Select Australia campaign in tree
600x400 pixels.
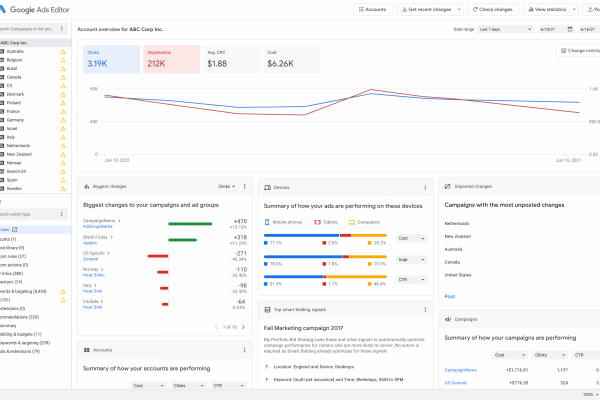15,51
